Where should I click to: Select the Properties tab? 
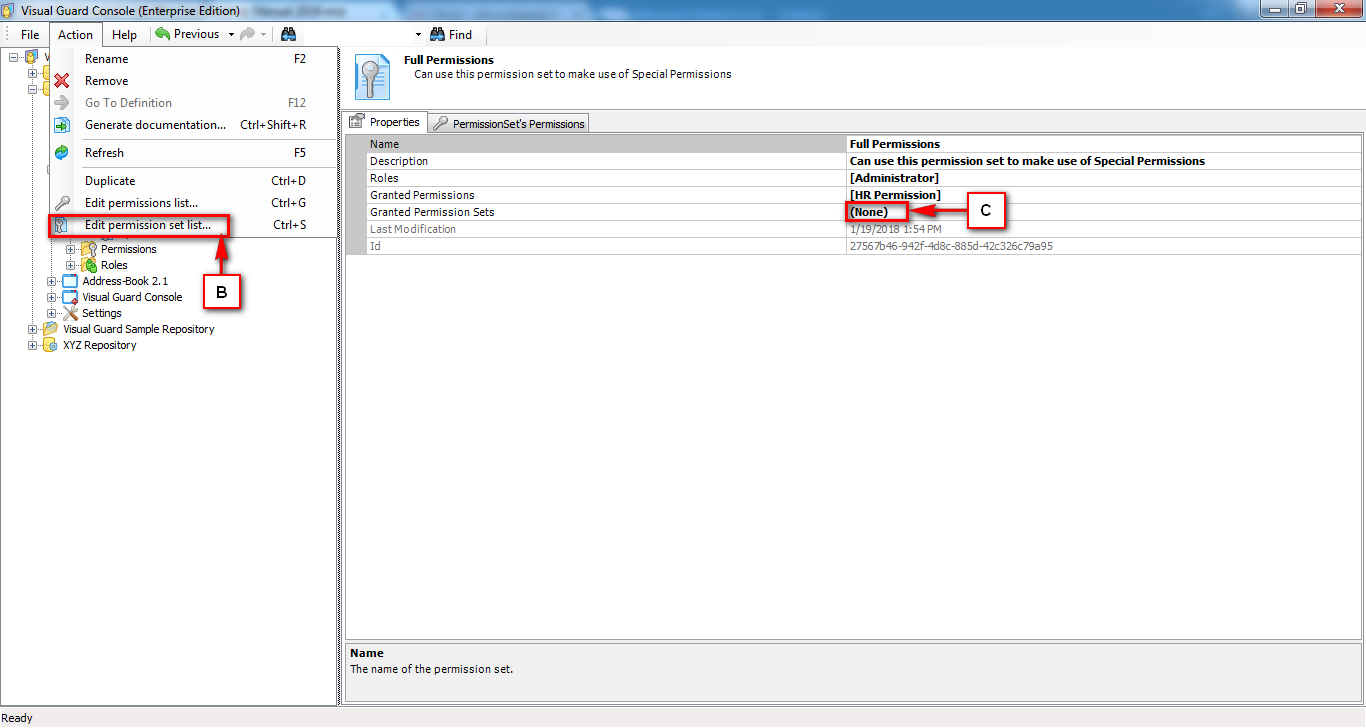point(386,122)
